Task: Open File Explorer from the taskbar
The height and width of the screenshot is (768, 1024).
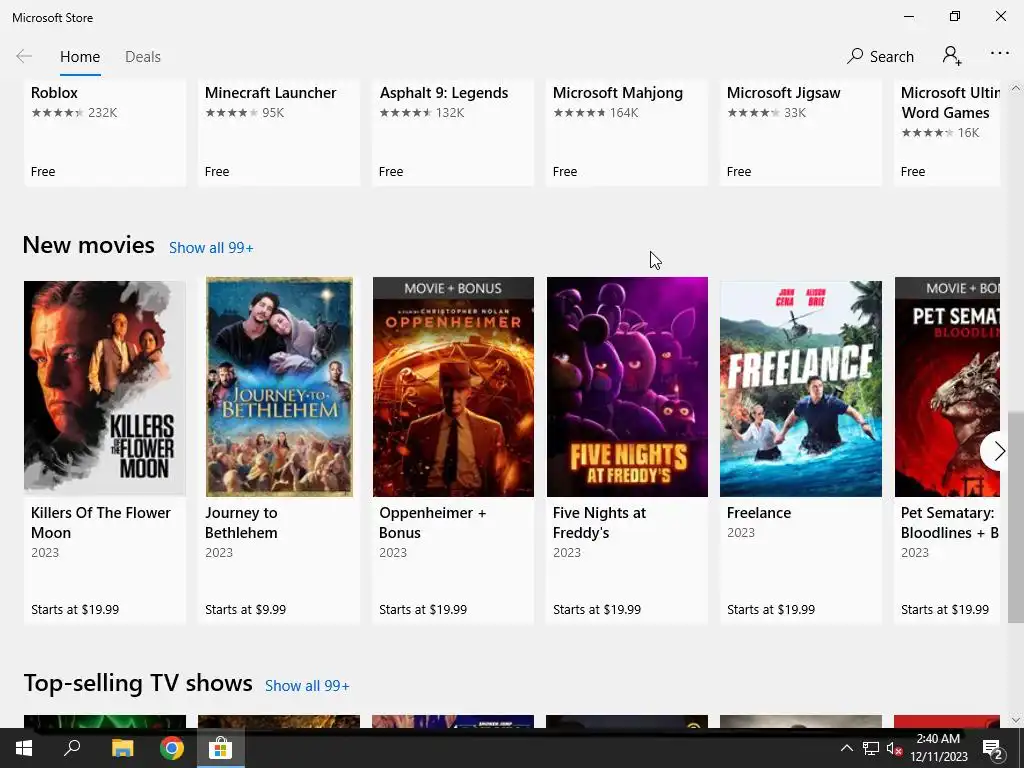Action: [122, 748]
